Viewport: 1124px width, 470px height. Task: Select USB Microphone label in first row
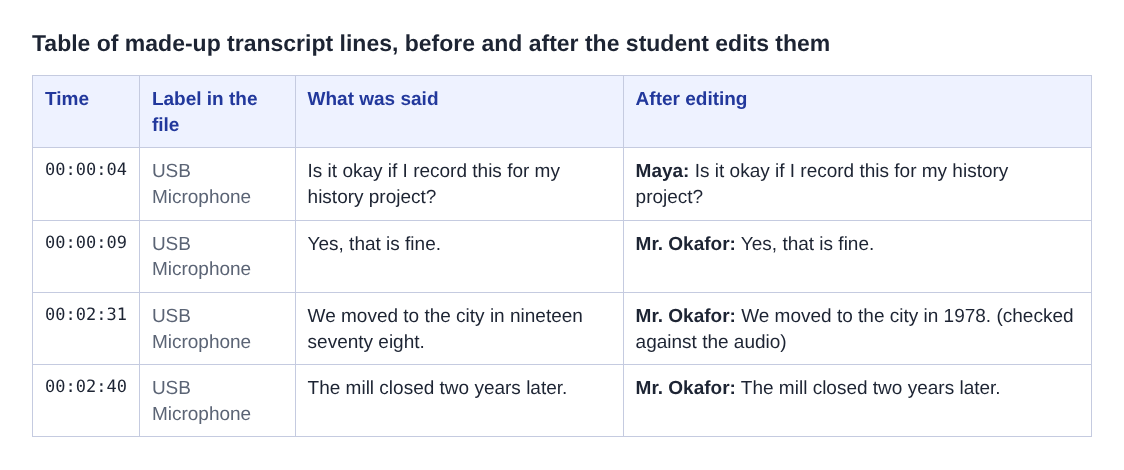(x=201, y=184)
